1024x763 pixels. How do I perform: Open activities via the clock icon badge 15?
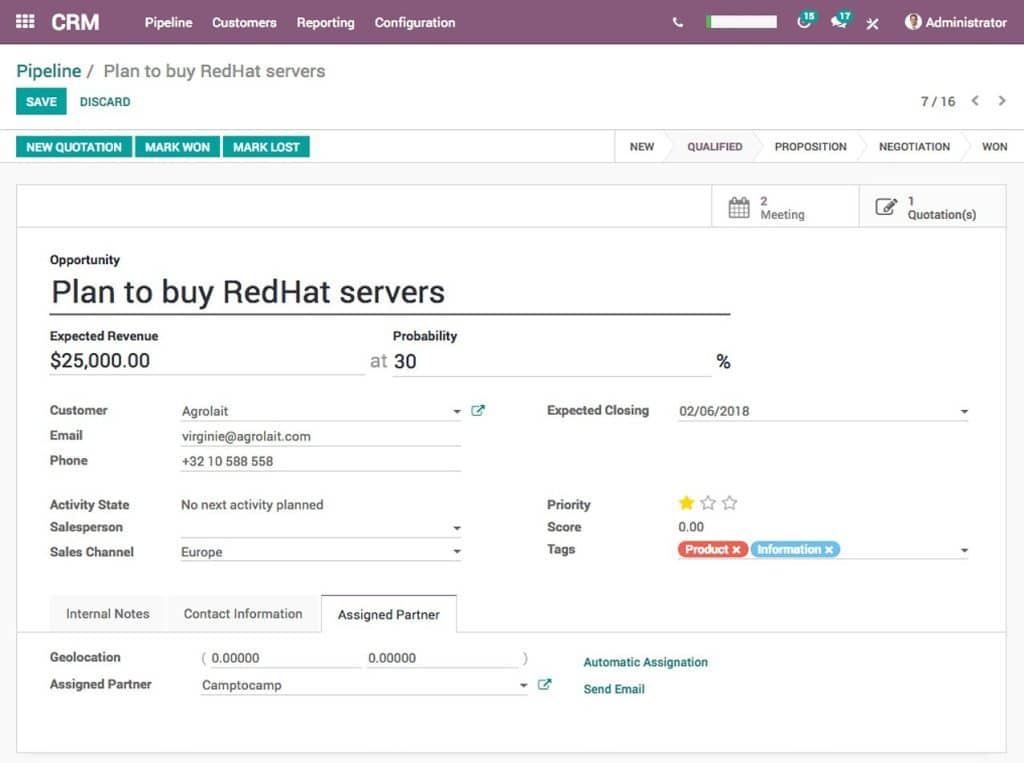click(805, 23)
